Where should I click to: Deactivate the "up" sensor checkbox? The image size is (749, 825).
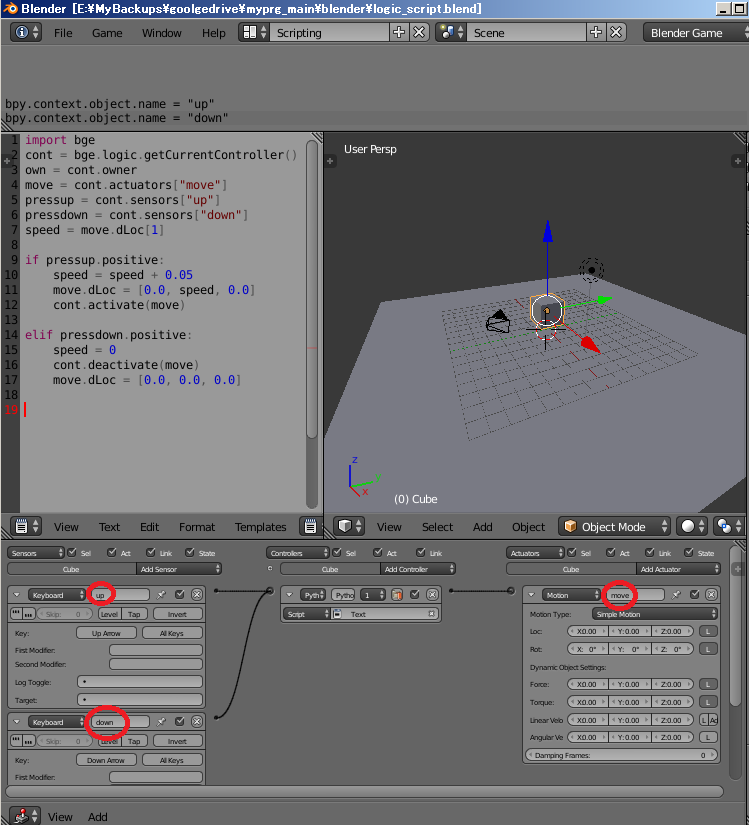click(x=180, y=595)
